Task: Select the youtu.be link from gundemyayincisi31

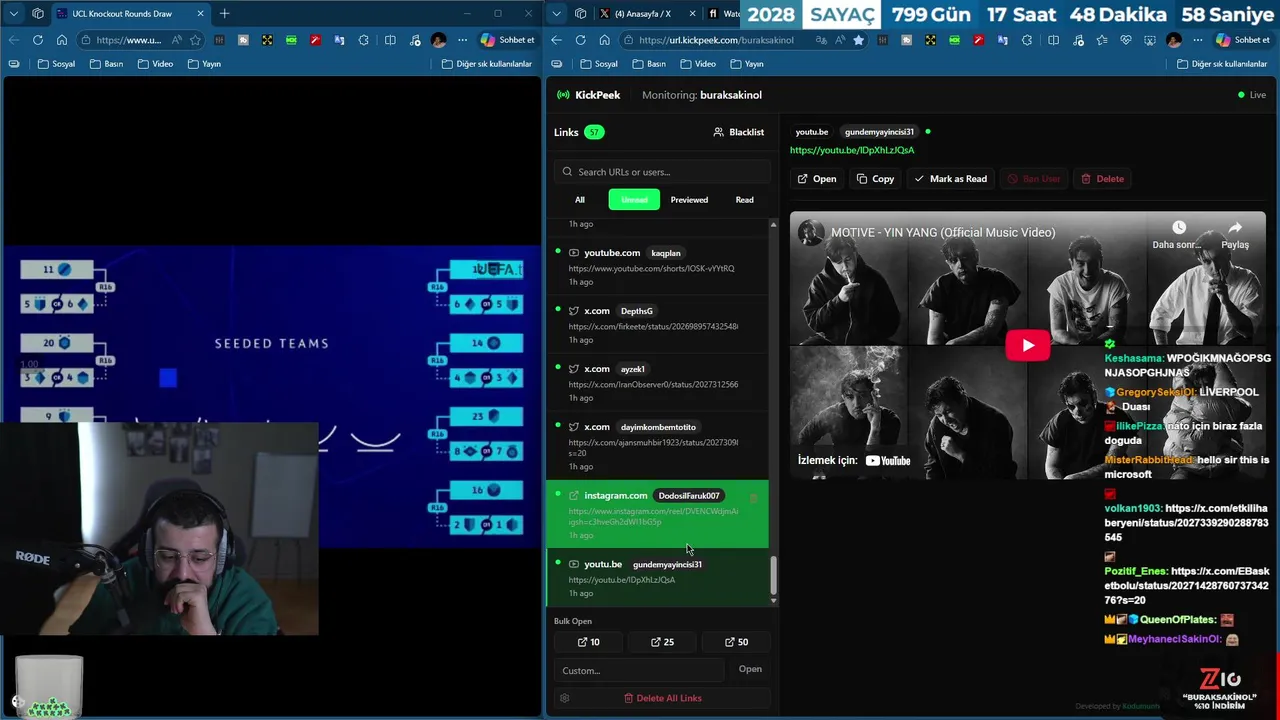Action: point(657,578)
